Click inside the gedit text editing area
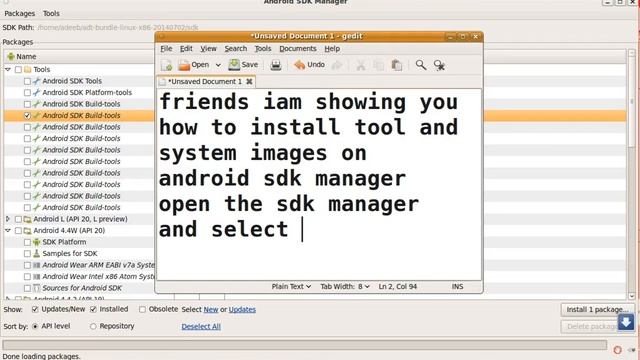 click(319, 184)
